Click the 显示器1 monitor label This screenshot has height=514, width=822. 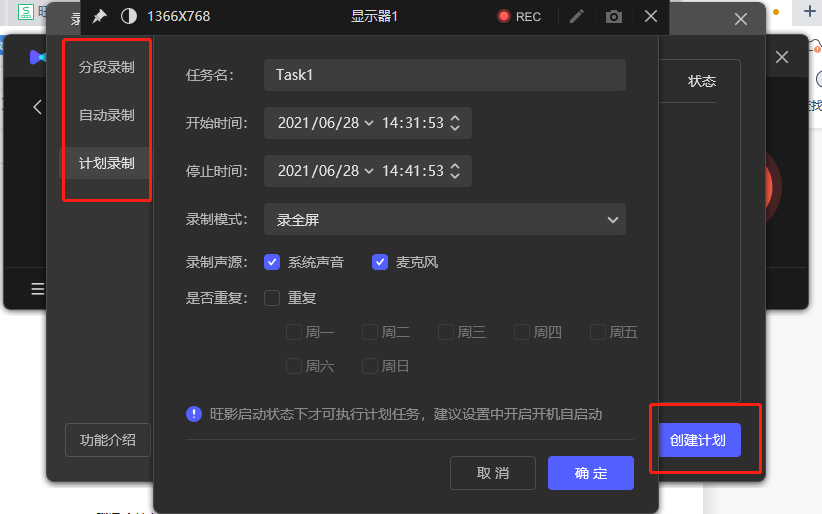(x=374, y=16)
